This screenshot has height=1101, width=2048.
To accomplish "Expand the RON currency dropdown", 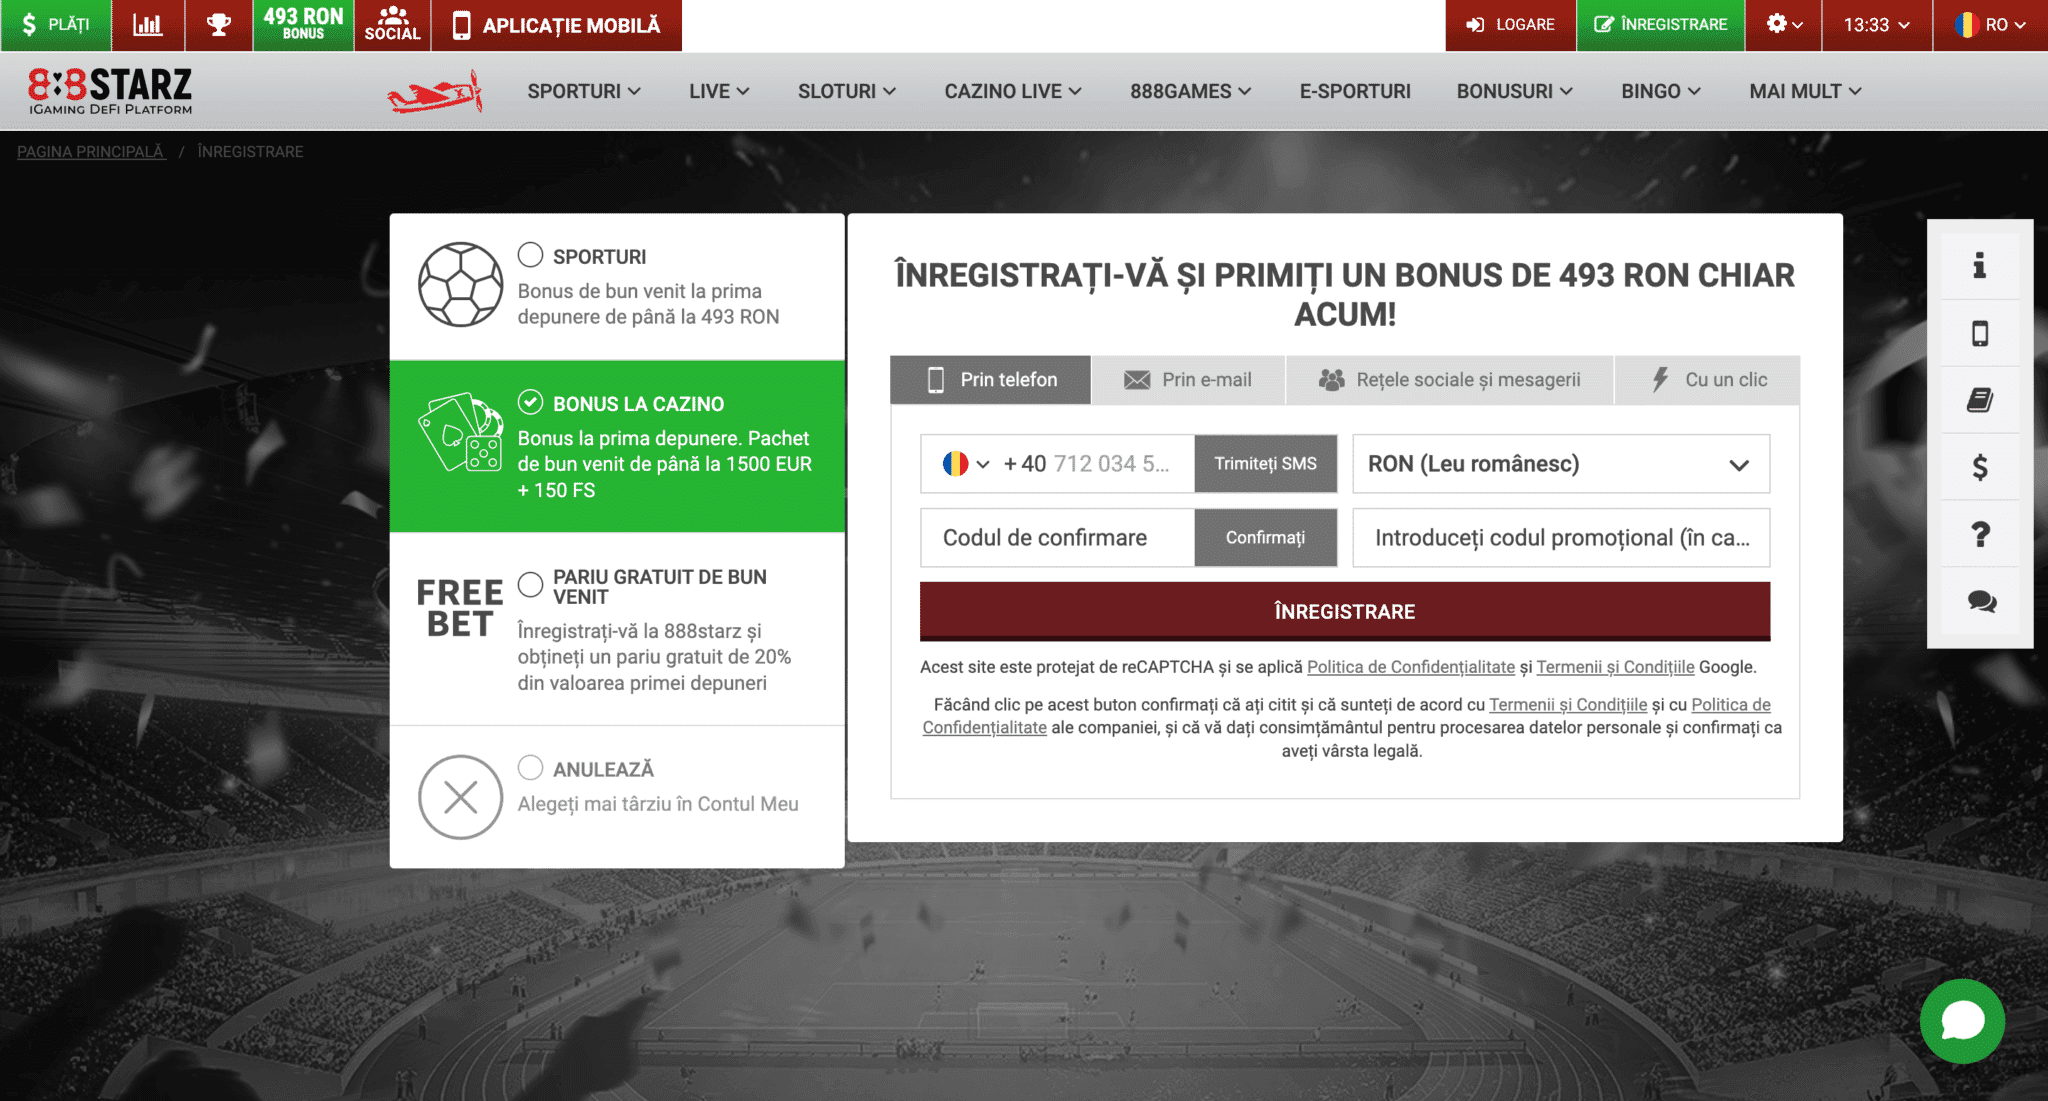I will [1560, 464].
